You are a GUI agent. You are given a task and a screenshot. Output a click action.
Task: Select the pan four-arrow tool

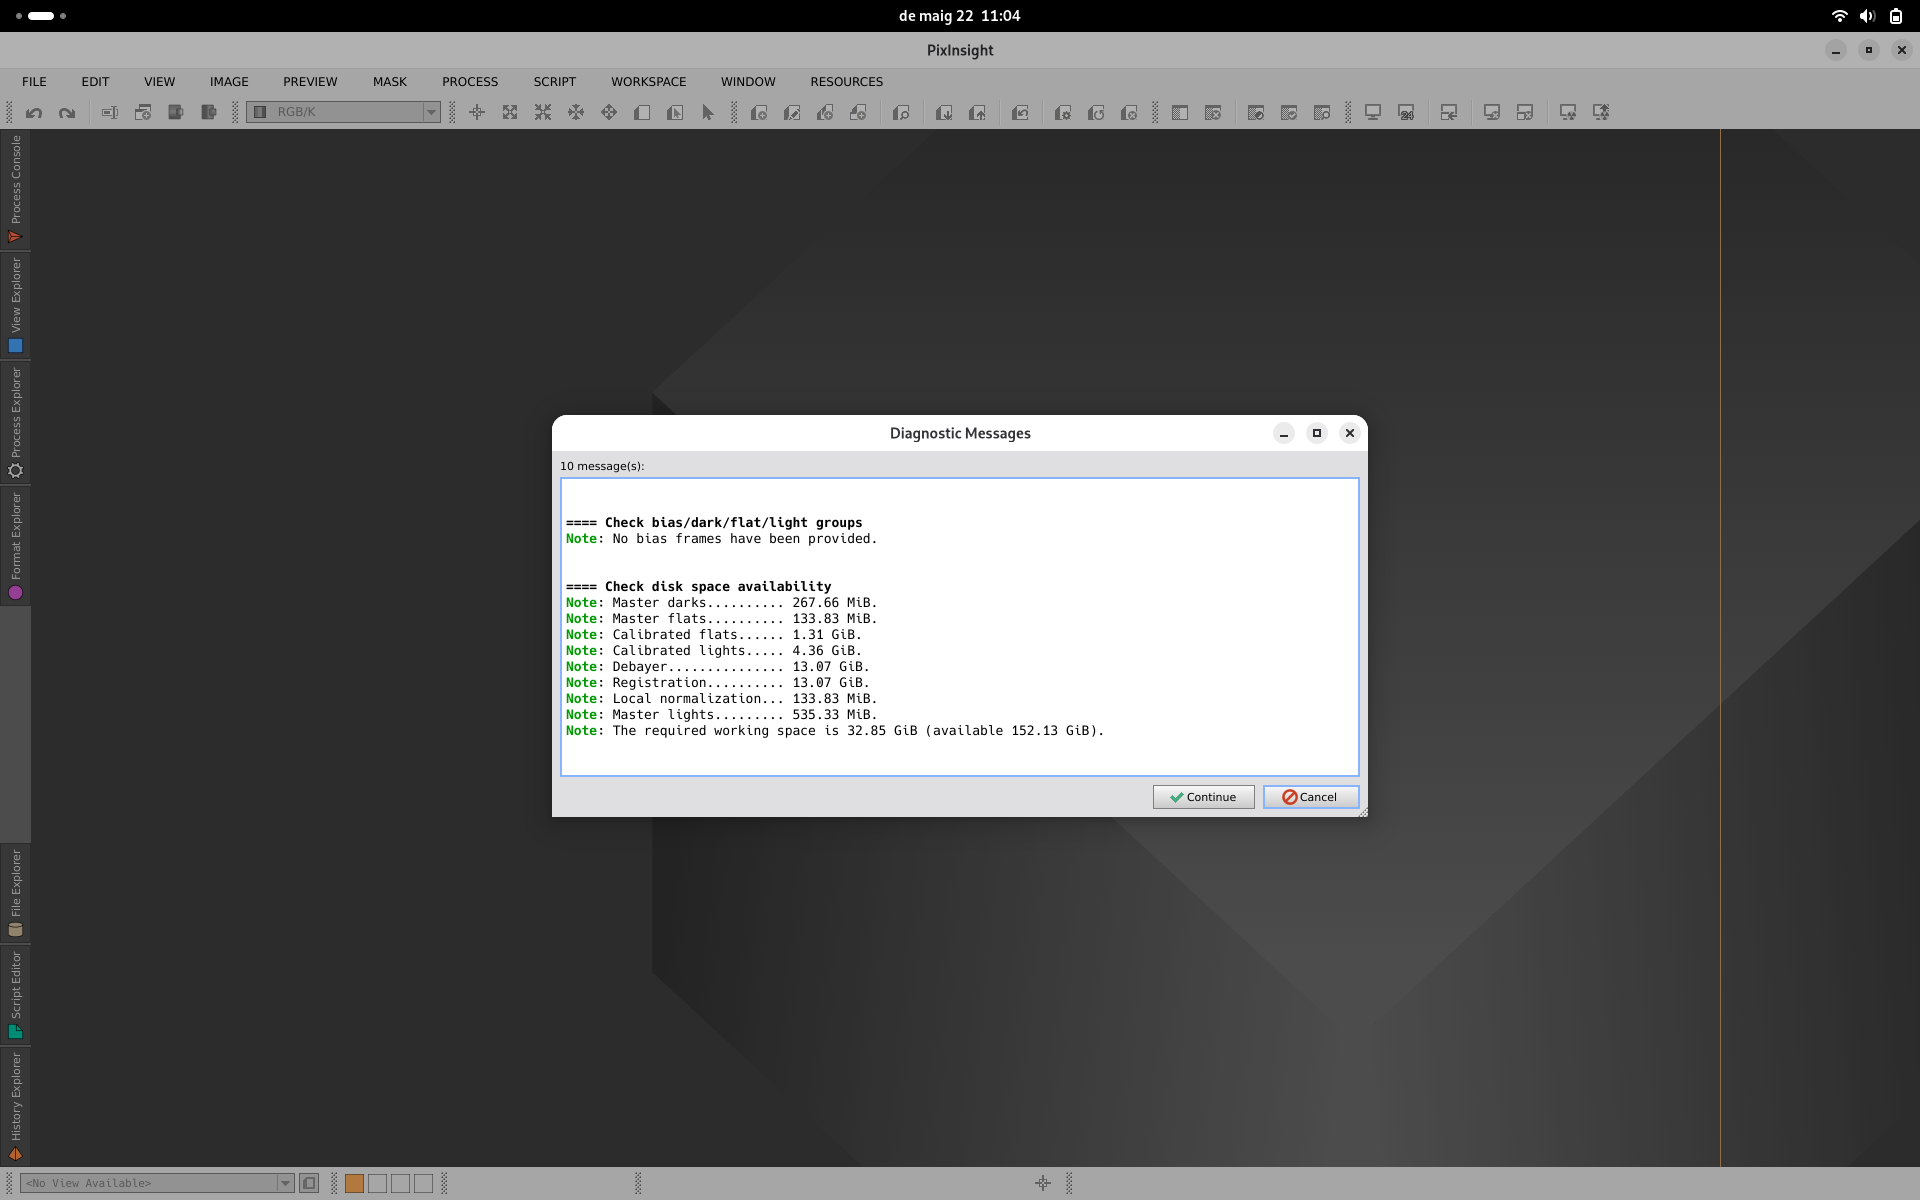(576, 113)
